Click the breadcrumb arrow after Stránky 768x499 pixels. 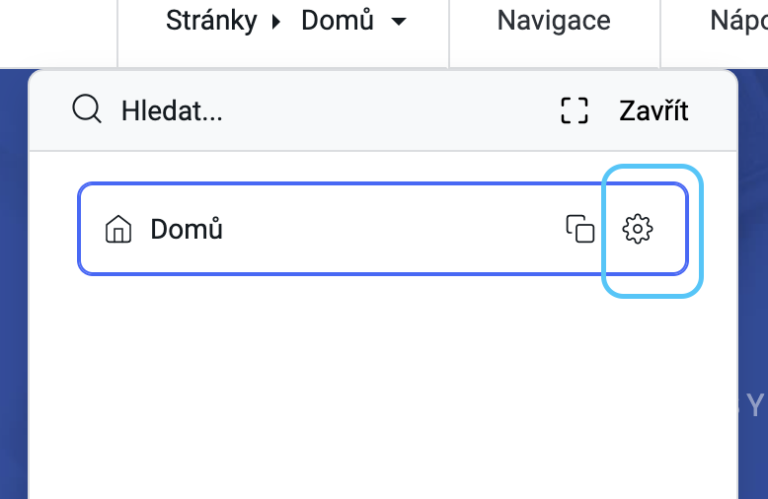pos(276,22)
